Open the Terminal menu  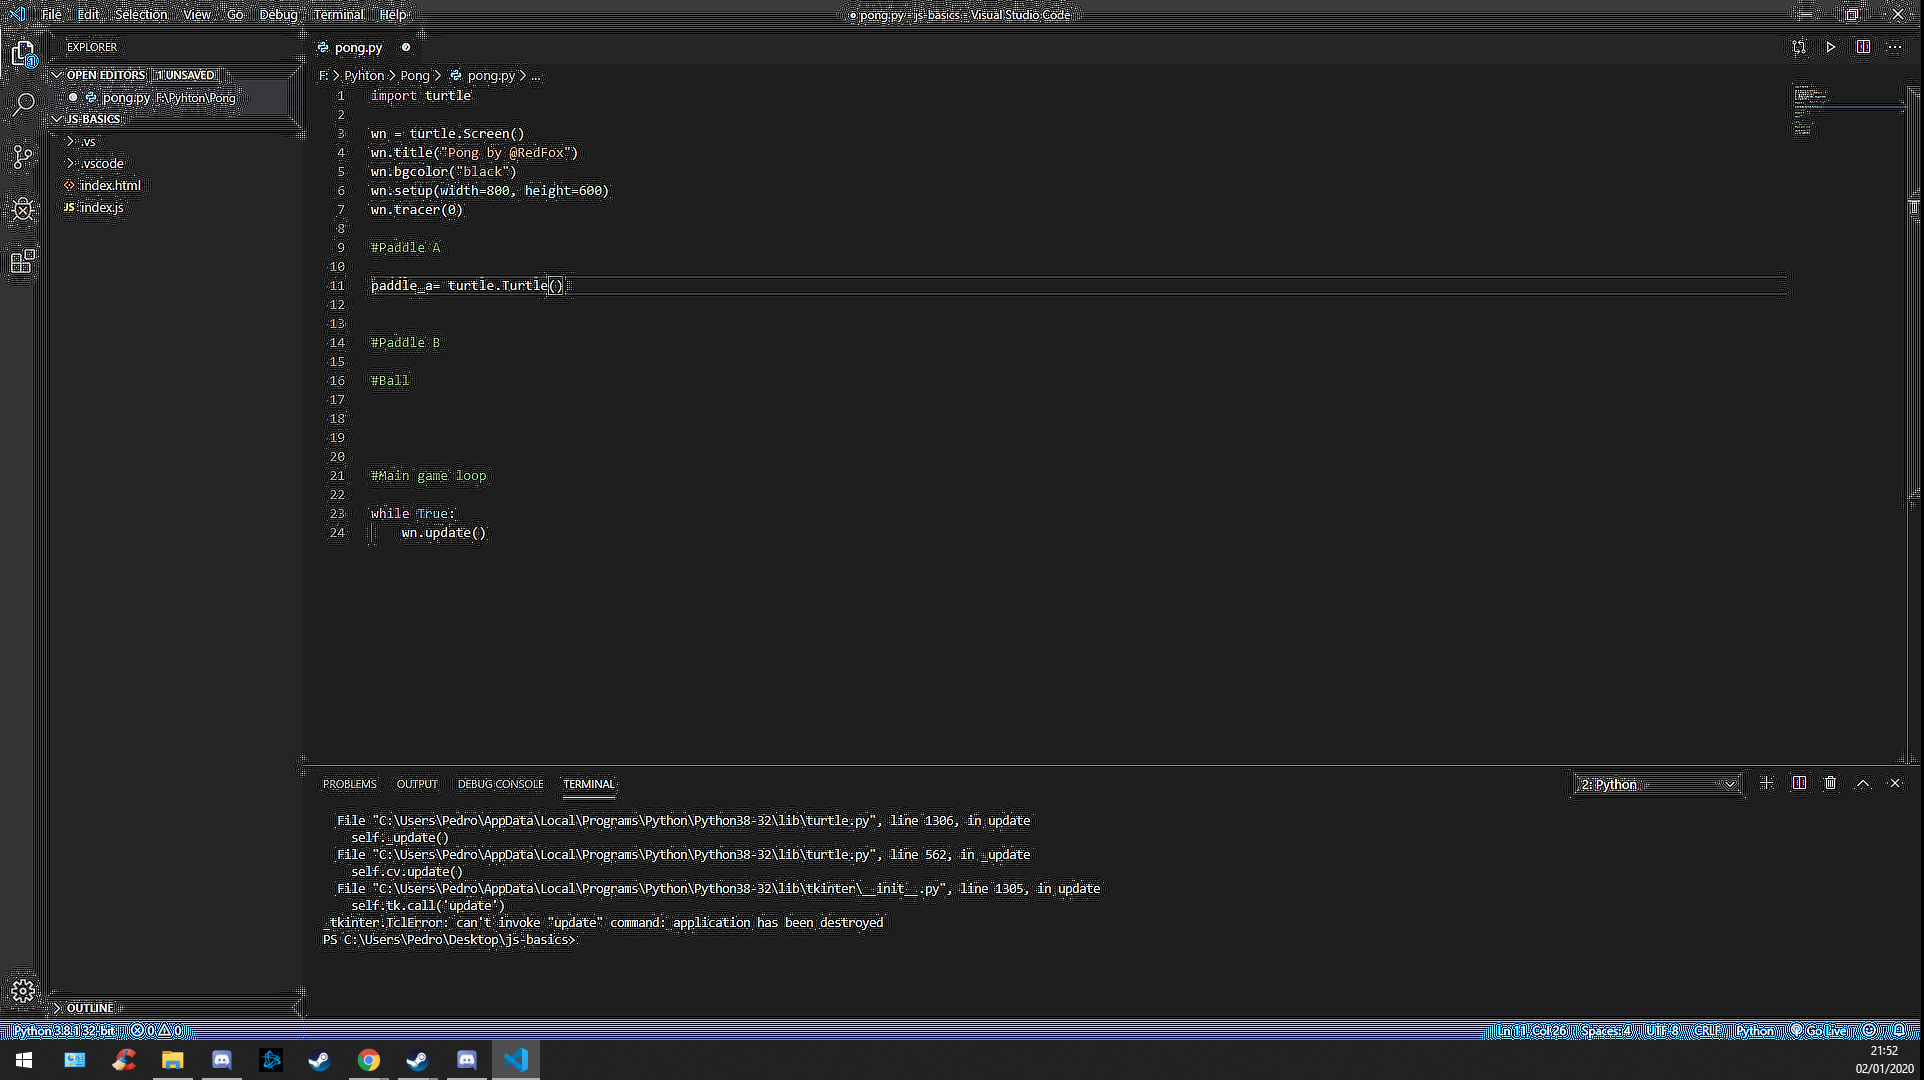(338, 14)
